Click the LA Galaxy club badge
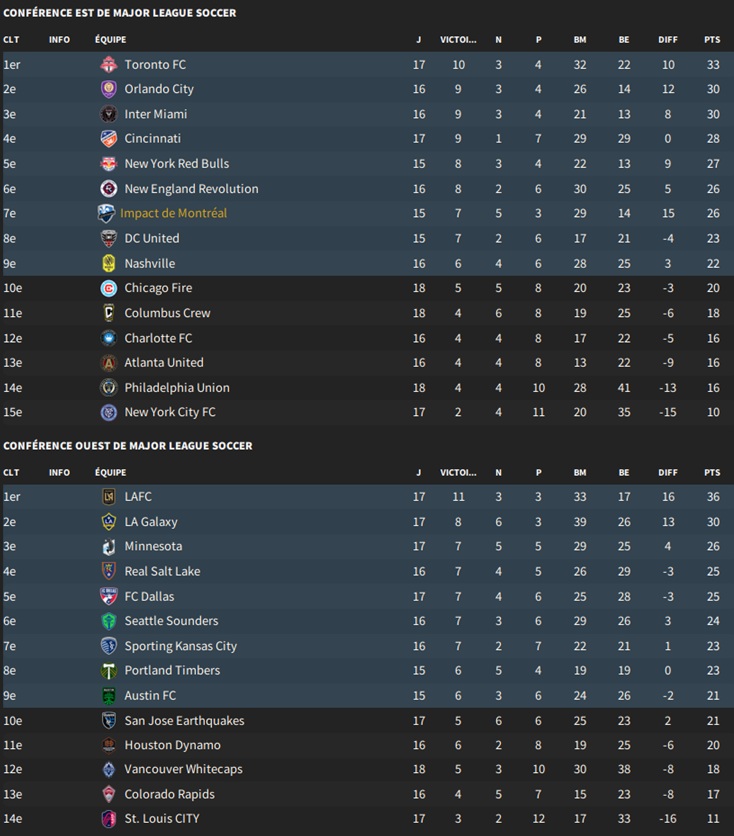This screenshot has width=734, height=836. click(x=109, y=522)
